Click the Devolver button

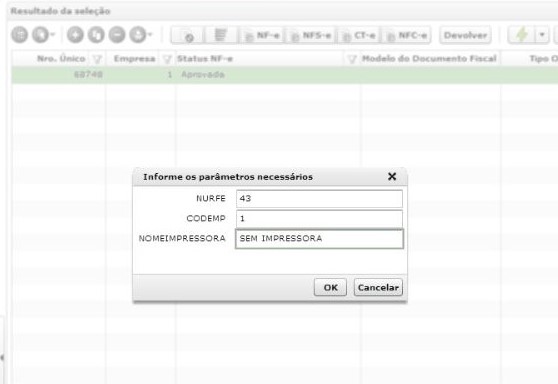pyautogui.click(x=465, y=35)
